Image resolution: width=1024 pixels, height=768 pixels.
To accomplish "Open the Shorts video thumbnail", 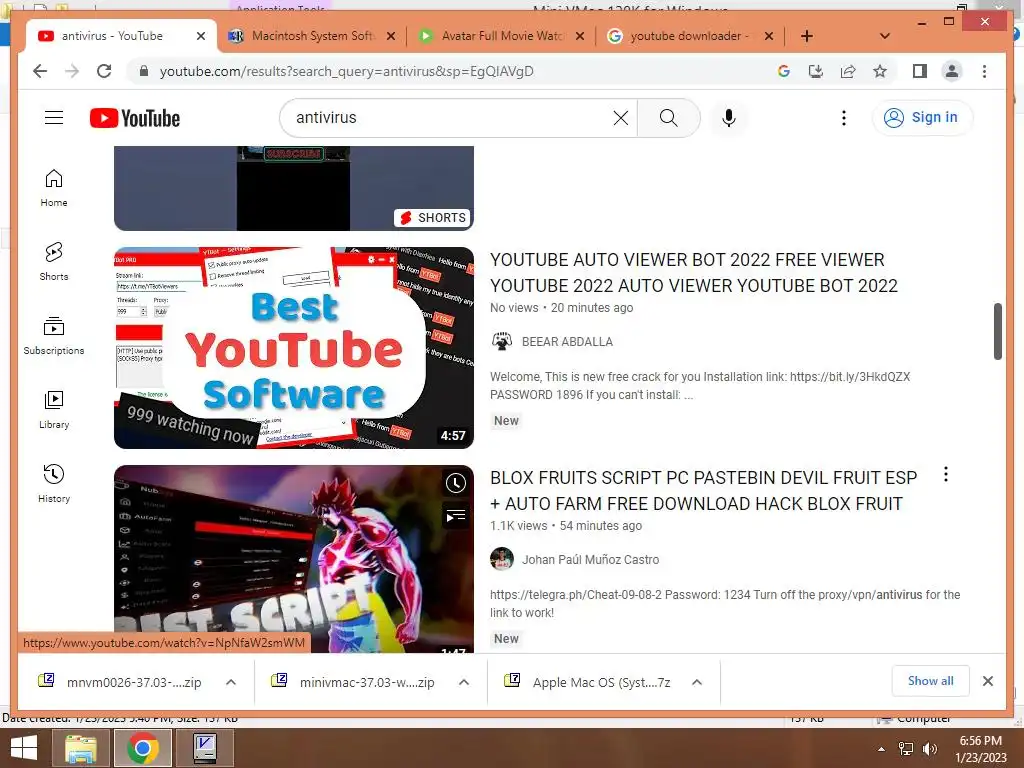I will [294, 188].
